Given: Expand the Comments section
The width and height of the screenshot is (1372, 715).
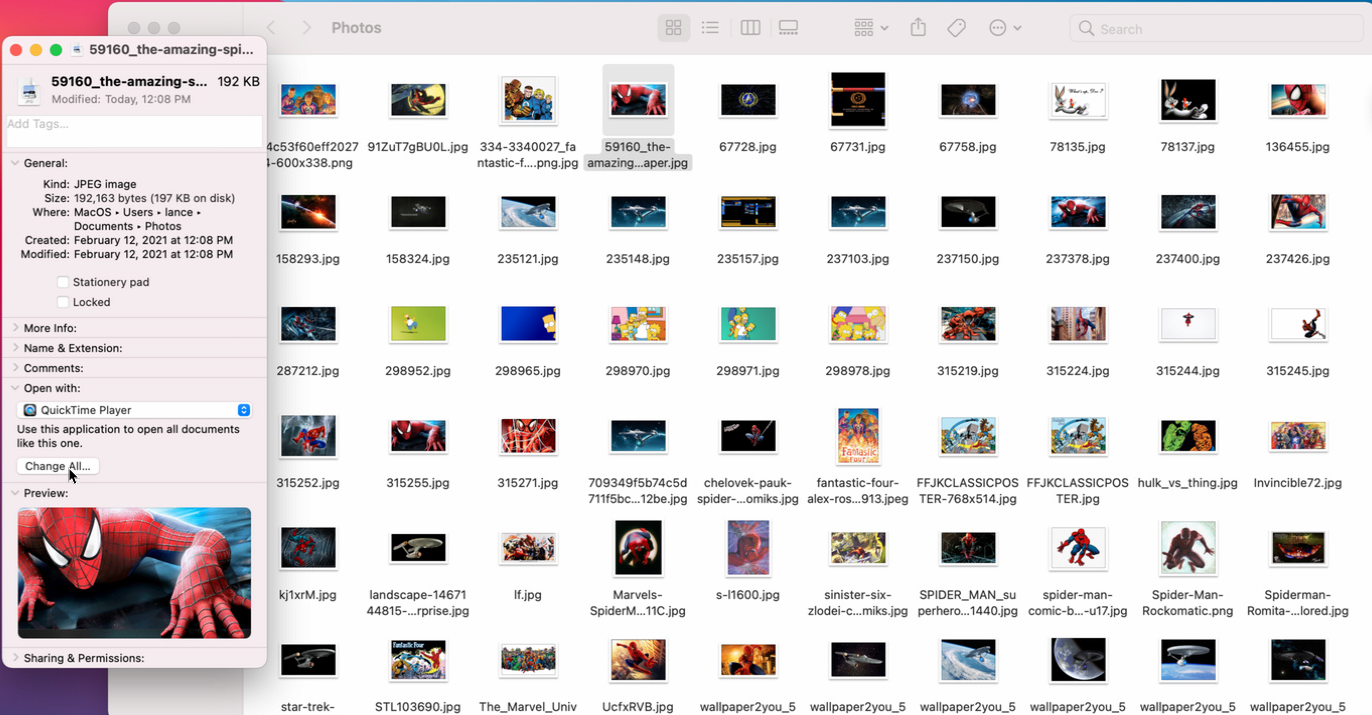Looking at the screenshot, I should click(15, 368).
